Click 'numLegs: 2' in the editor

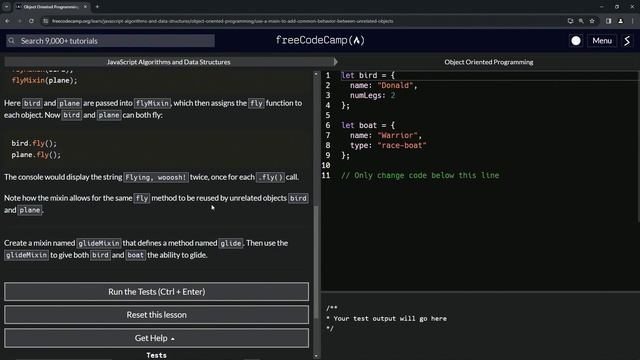pyautogui.click(x=372, y=95)
